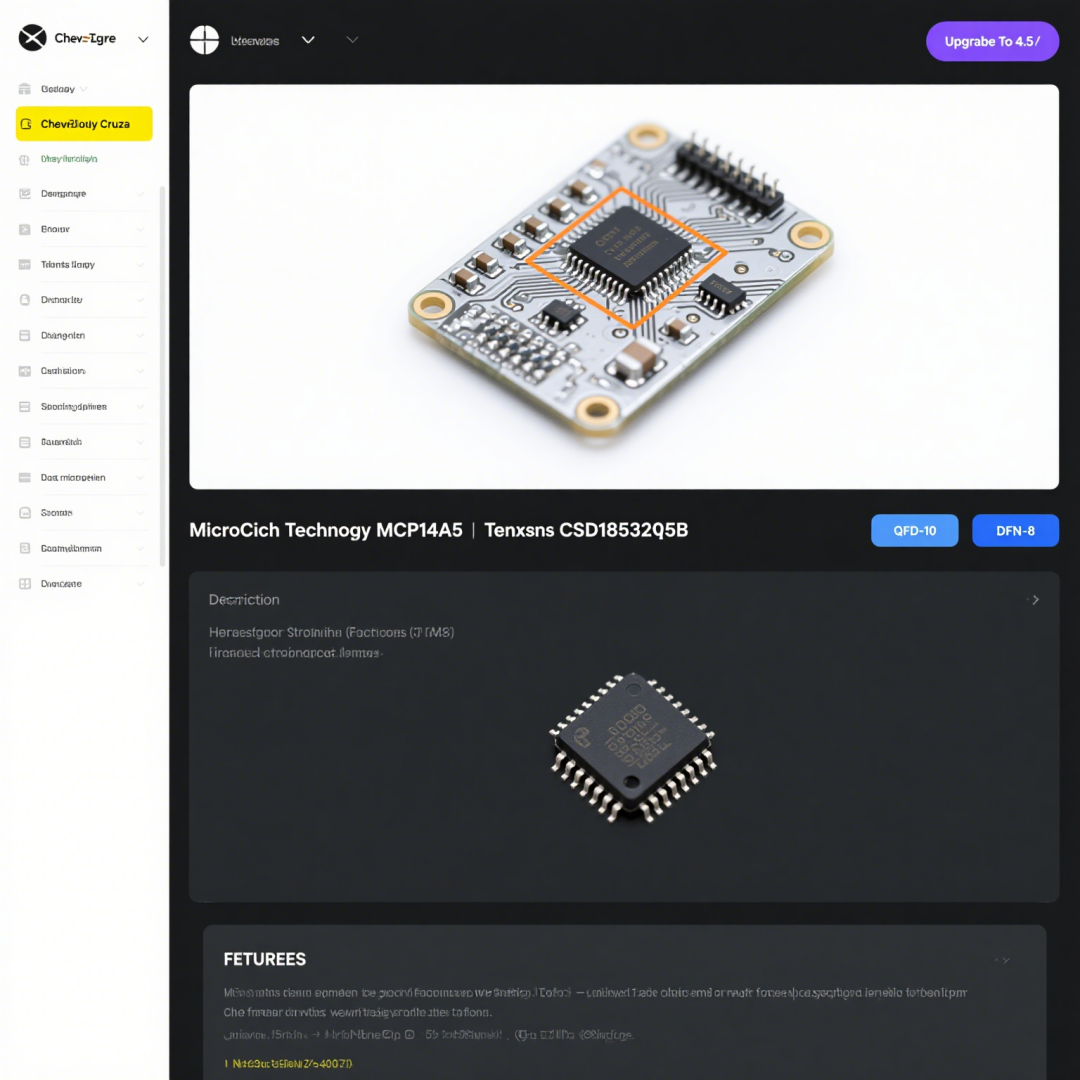Click the icon in the Bnoior sidebar row

click(25, 229)
